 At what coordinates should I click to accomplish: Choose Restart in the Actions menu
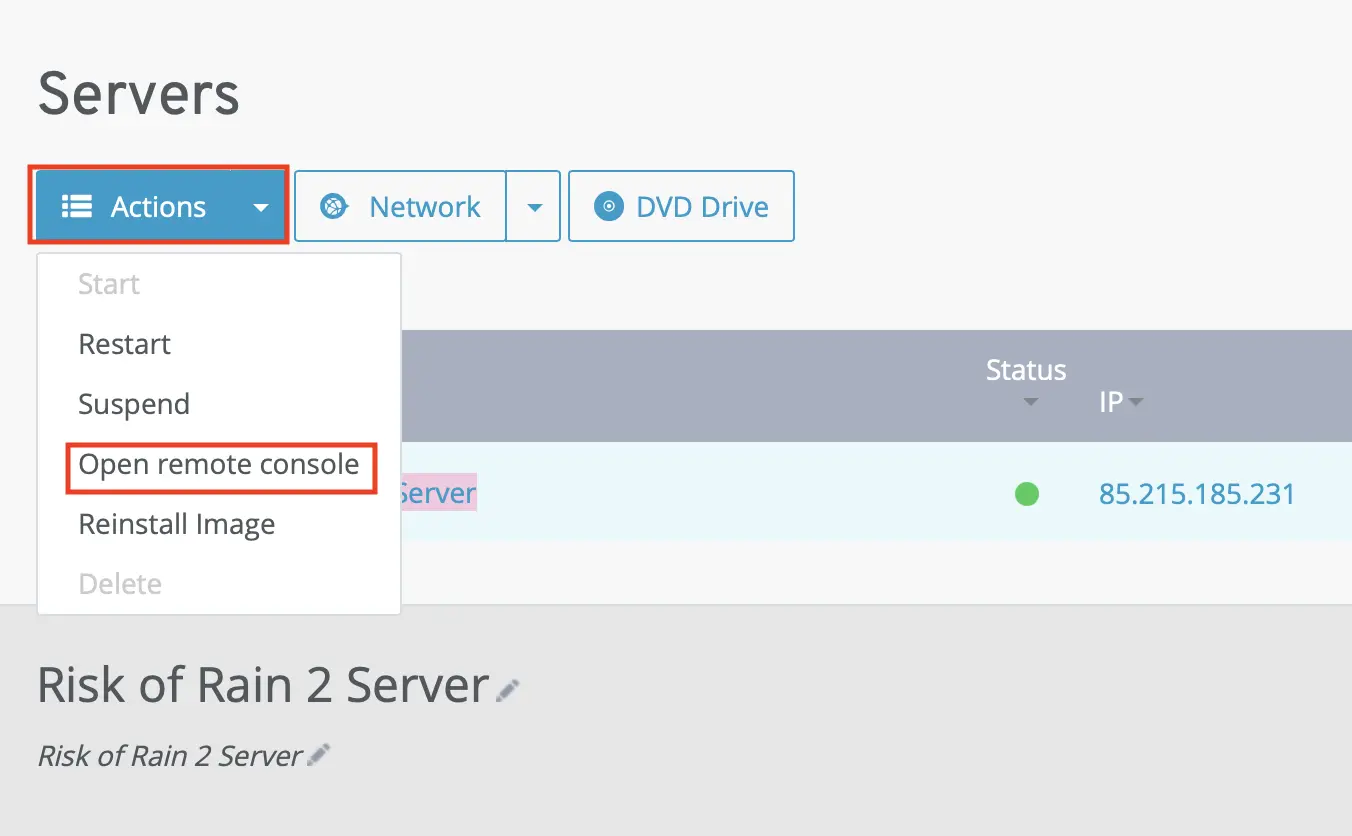click(125, 344)
